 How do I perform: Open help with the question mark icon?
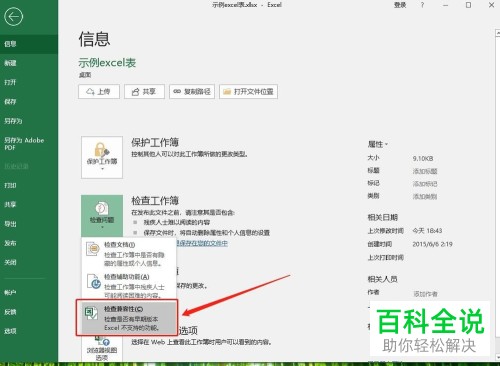tap(422, 5)
